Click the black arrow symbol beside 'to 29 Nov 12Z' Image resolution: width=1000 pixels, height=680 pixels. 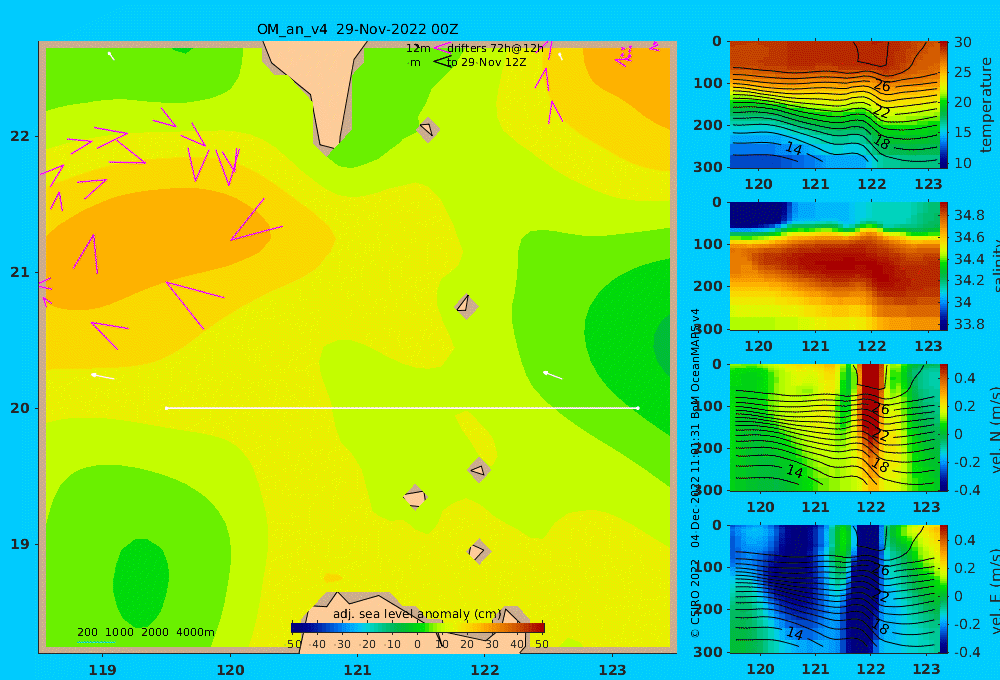[442, 62]
